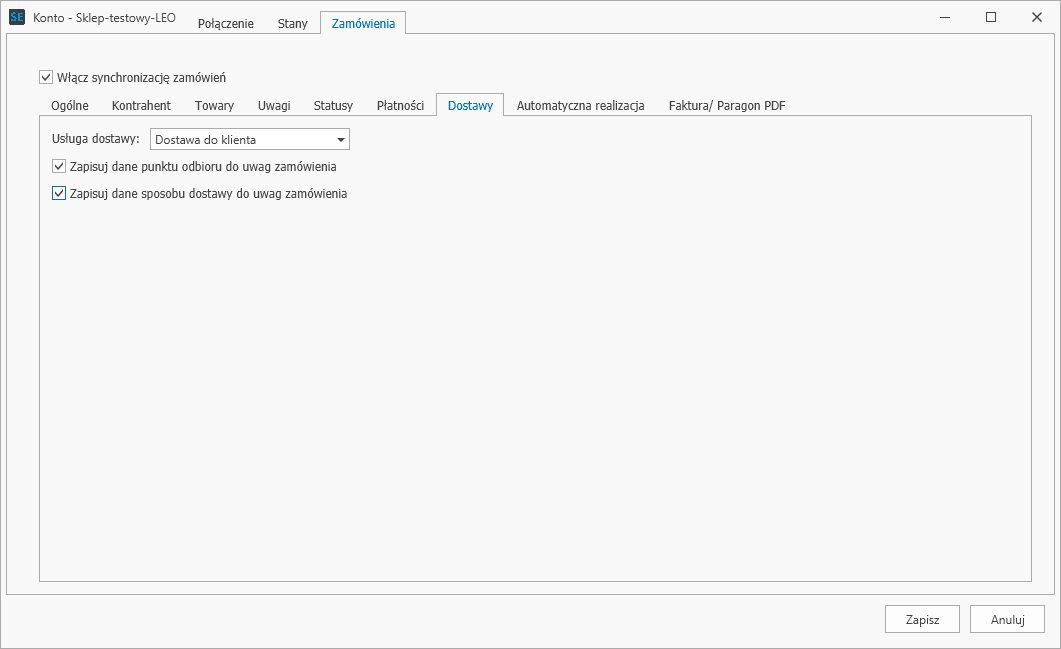Screen dimensions: 1061x649
Task: Close the Konto window
Action: [1037, 18]
